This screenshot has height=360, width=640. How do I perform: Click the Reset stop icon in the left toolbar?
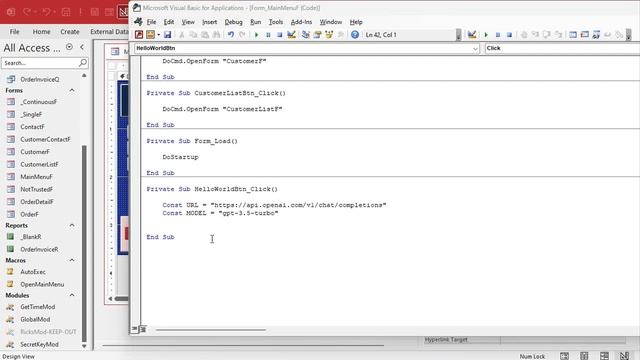[280, 35]
